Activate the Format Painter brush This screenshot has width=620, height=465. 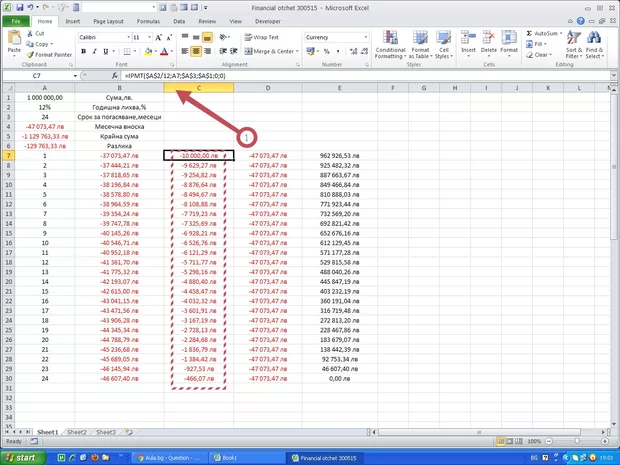pyautogui.click(x=30, y=54)
